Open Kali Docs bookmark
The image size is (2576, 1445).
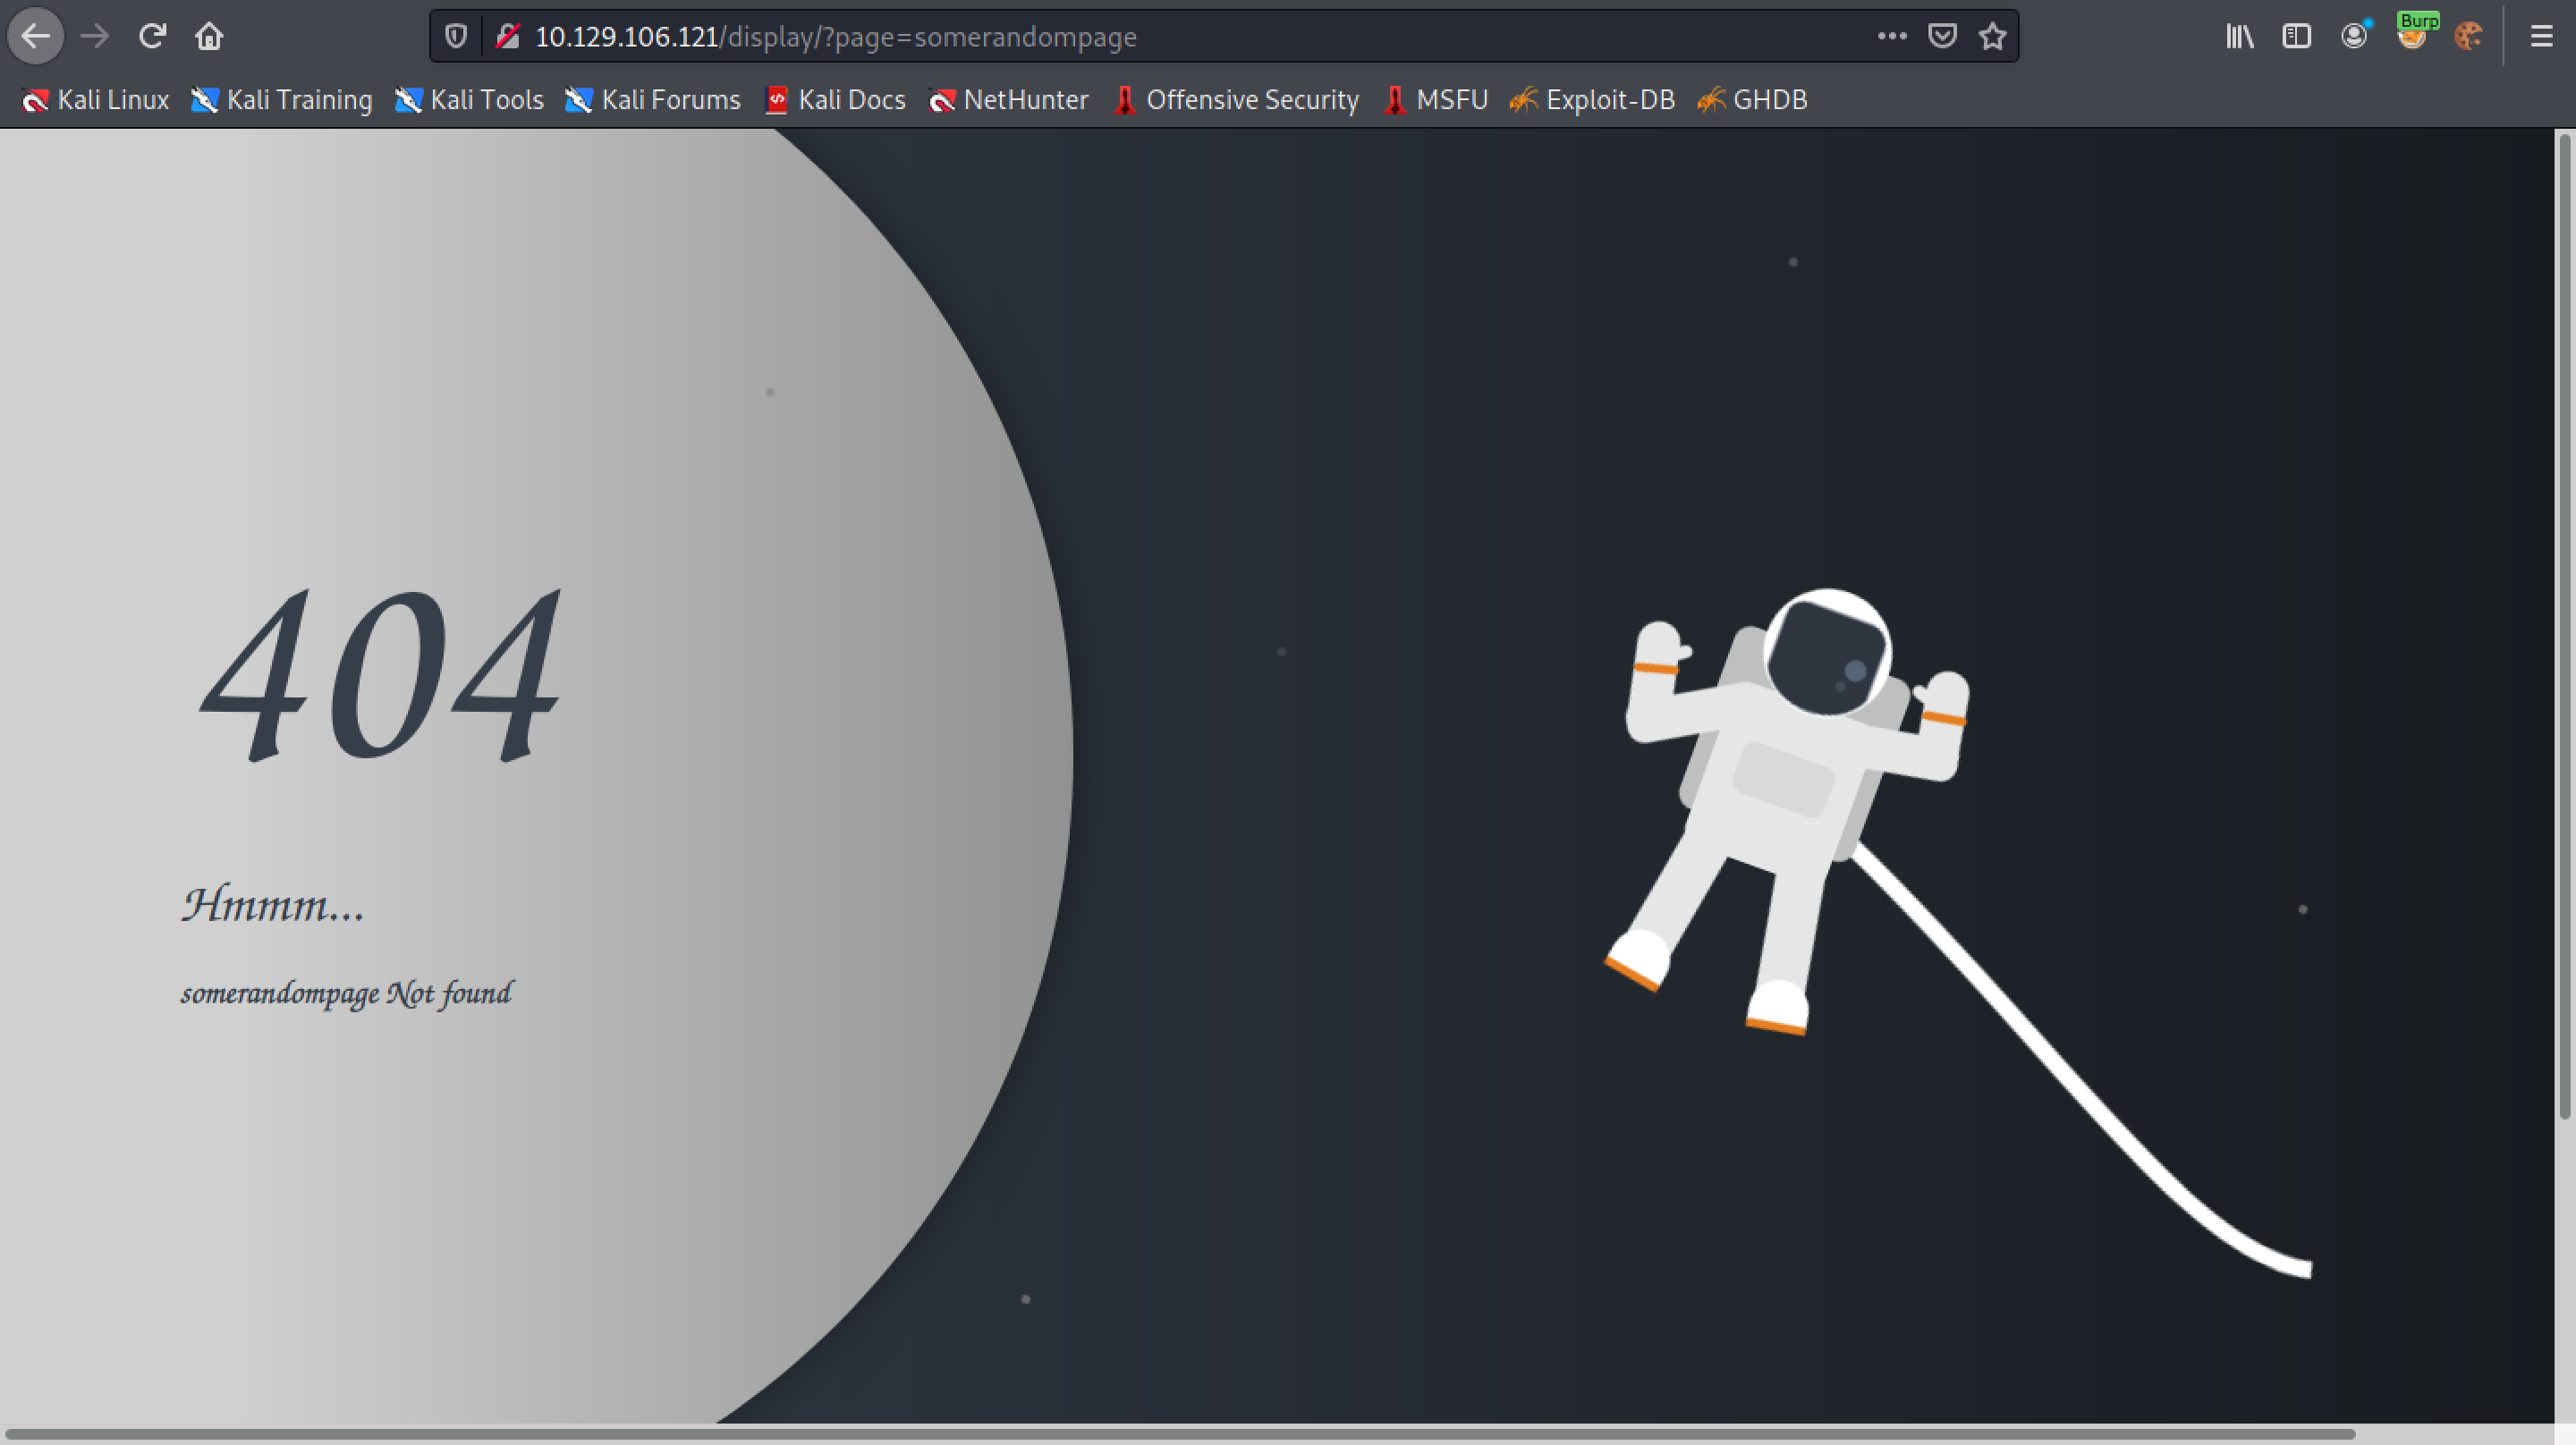(836, 100)
